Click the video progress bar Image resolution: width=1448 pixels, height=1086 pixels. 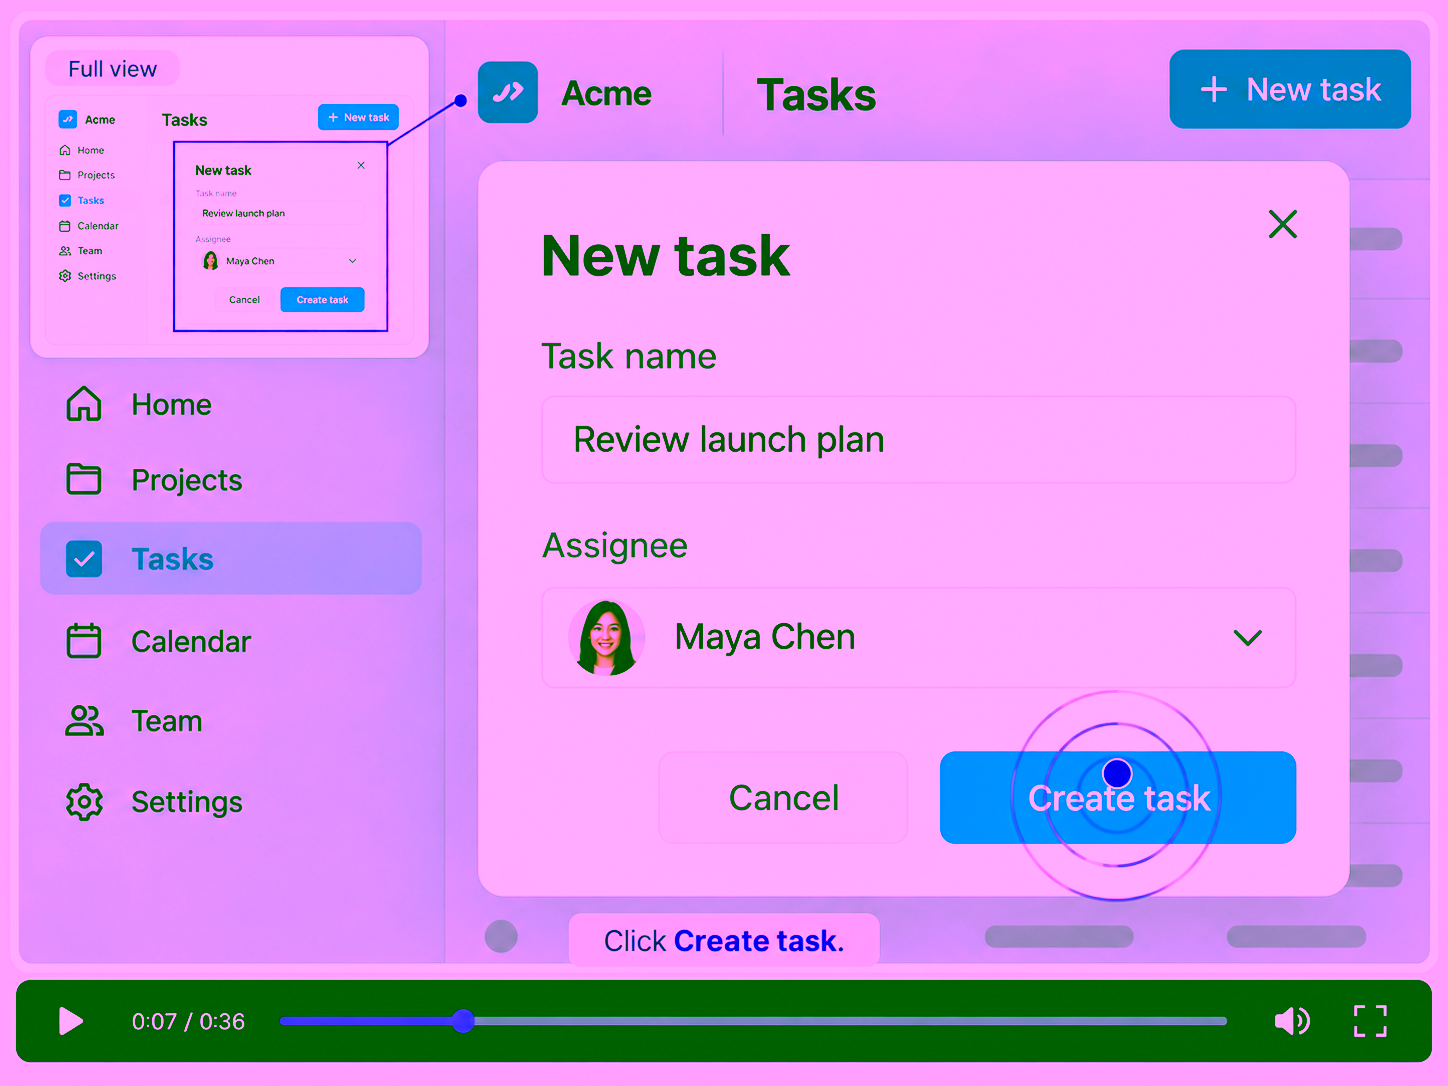pos(753,1021)
